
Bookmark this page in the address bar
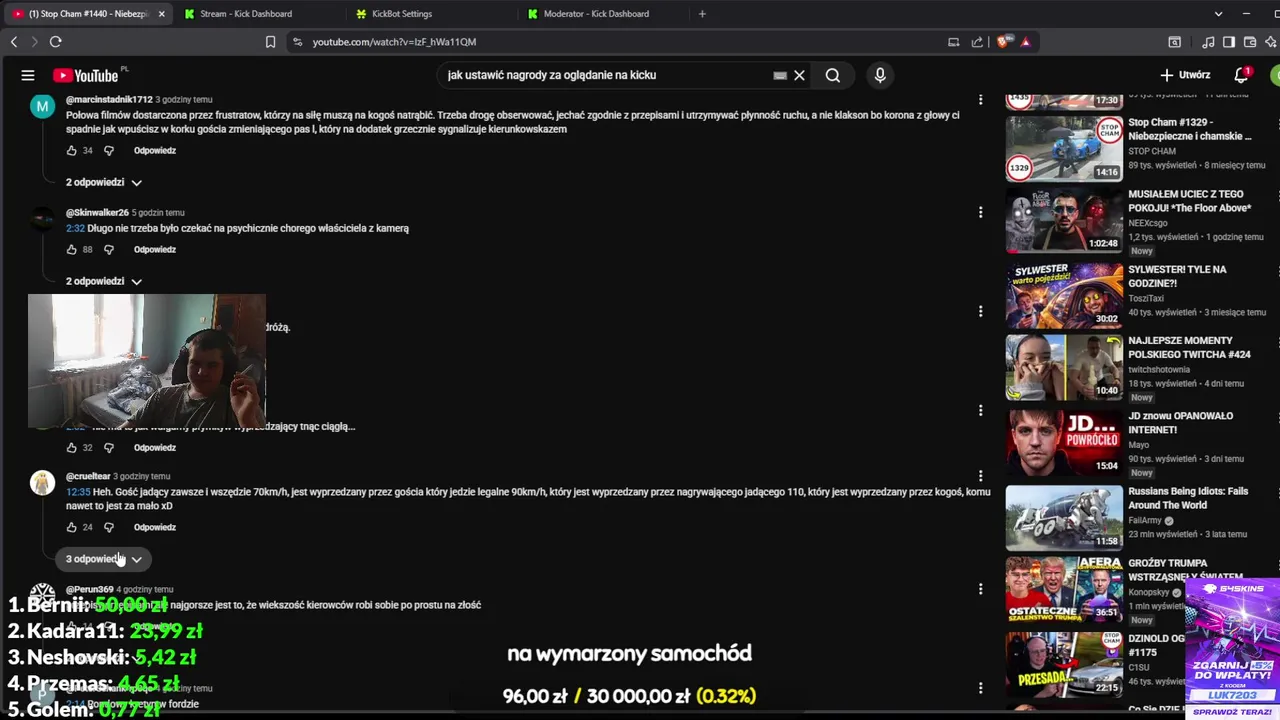pos(270,42)
